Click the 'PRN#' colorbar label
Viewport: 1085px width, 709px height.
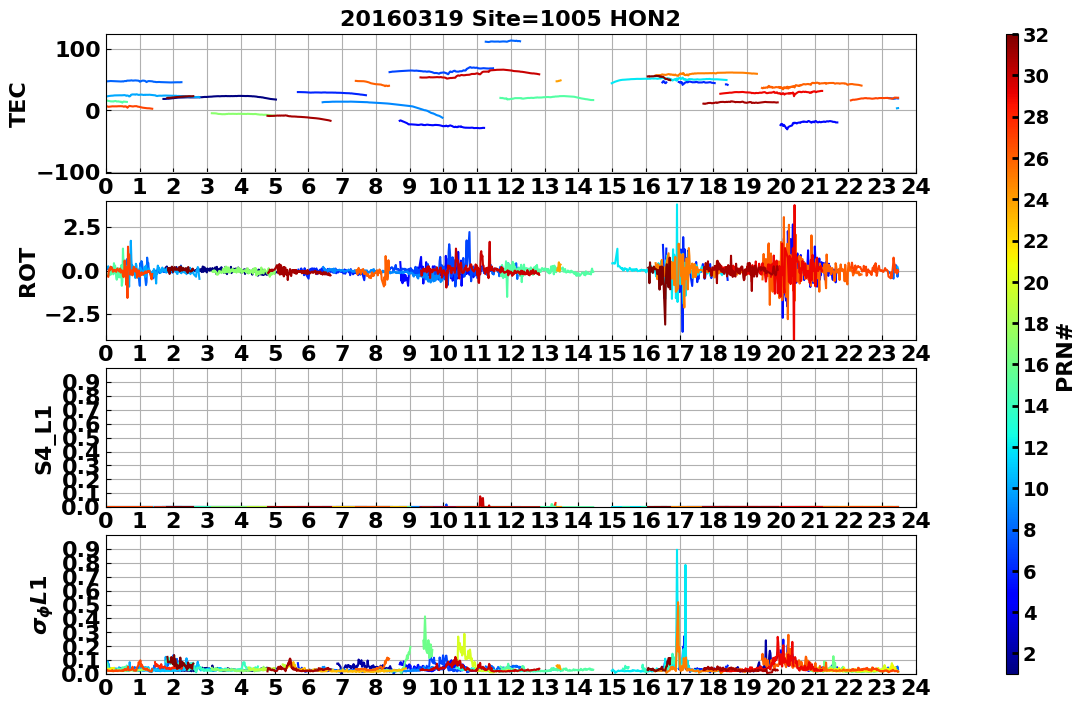(x=1064, y=358)
